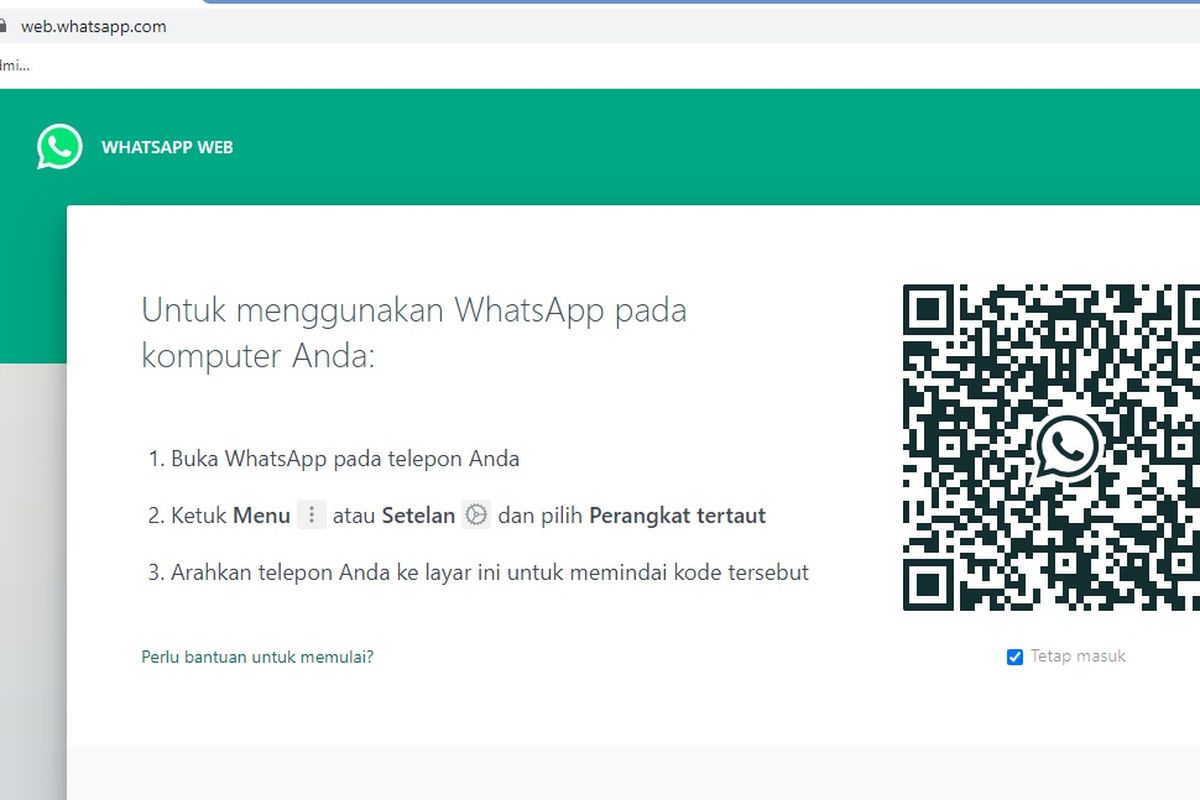Viewport: 1200px width, 800px height.
Task: Click the three-dot Menu icon in step 2
Action: tap(312, 515)
